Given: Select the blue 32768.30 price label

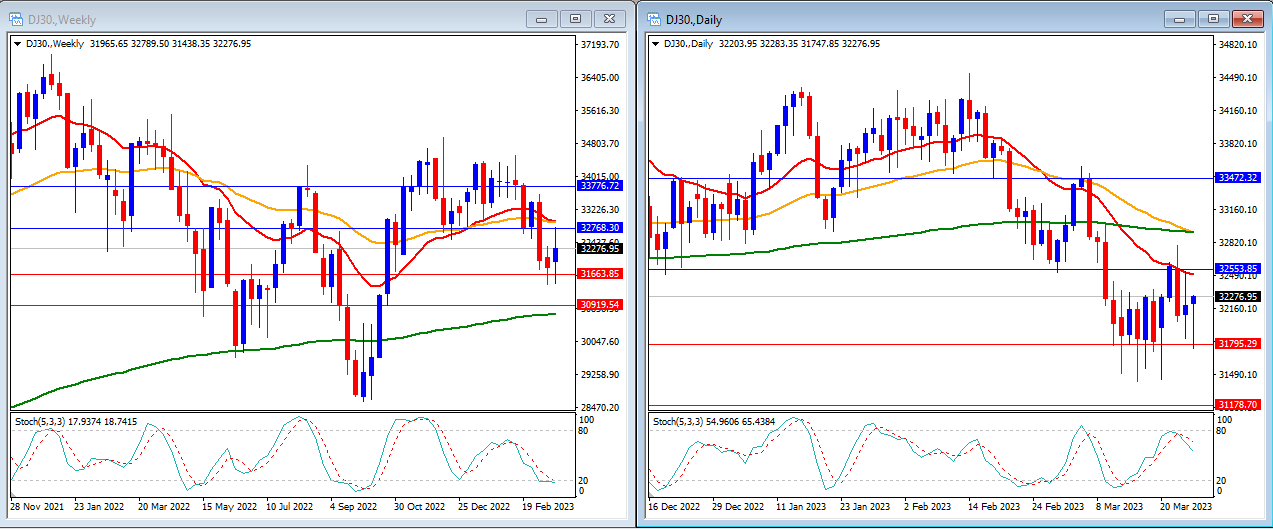Looking at the screenshot, I should pos(600,228).
